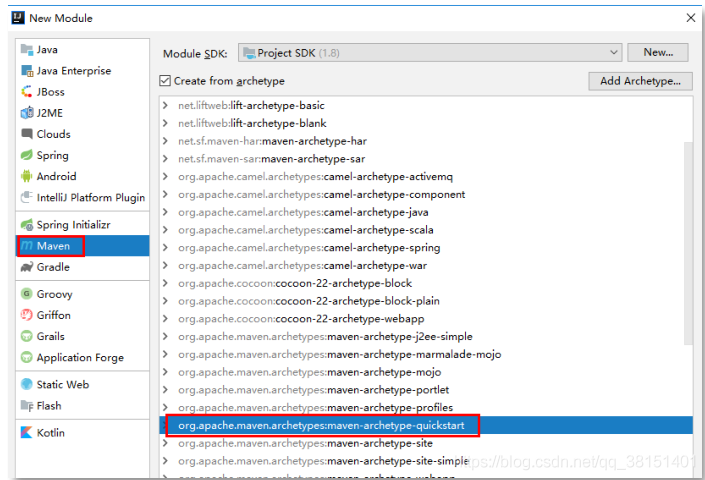Choose the Java Enterprise icon
705x480 pixels.
tap(27, 71)
